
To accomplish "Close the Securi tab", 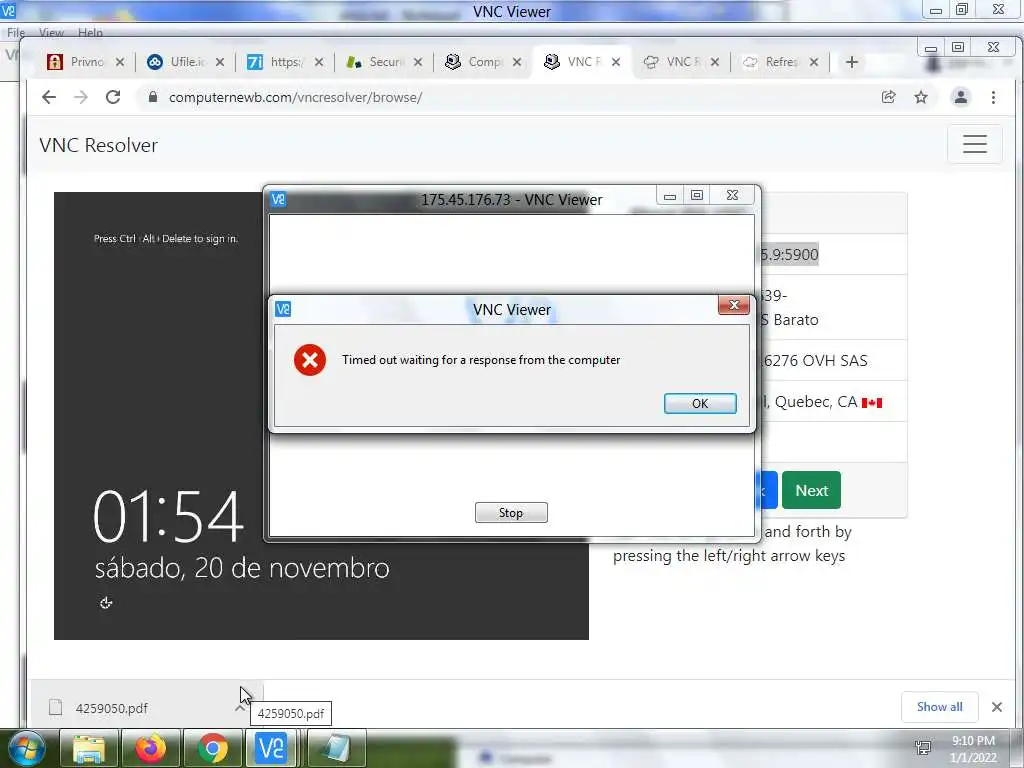I will click(x=418, y=62).
